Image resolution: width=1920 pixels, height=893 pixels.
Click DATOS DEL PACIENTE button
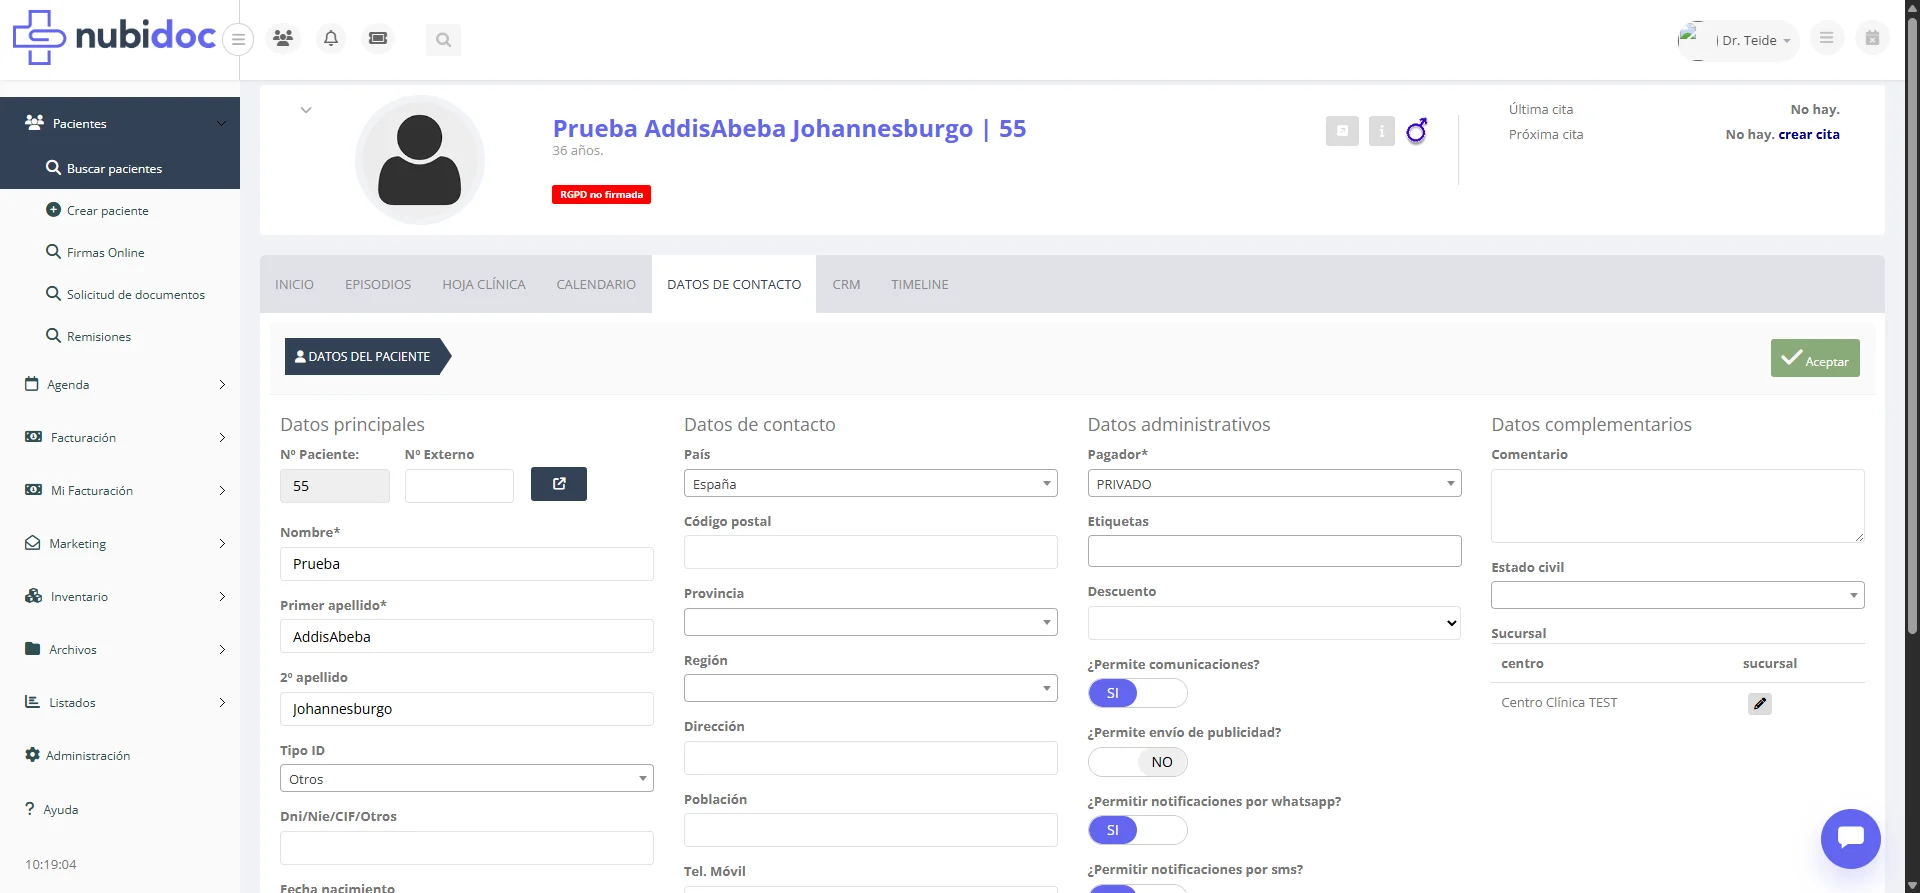click(x=367, y=356)
